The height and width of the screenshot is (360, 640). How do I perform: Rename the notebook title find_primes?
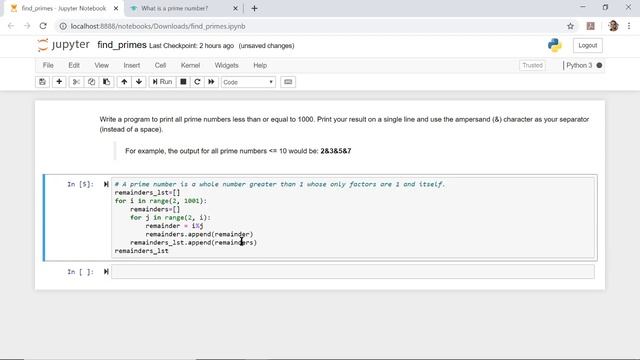tap(122, 45)
